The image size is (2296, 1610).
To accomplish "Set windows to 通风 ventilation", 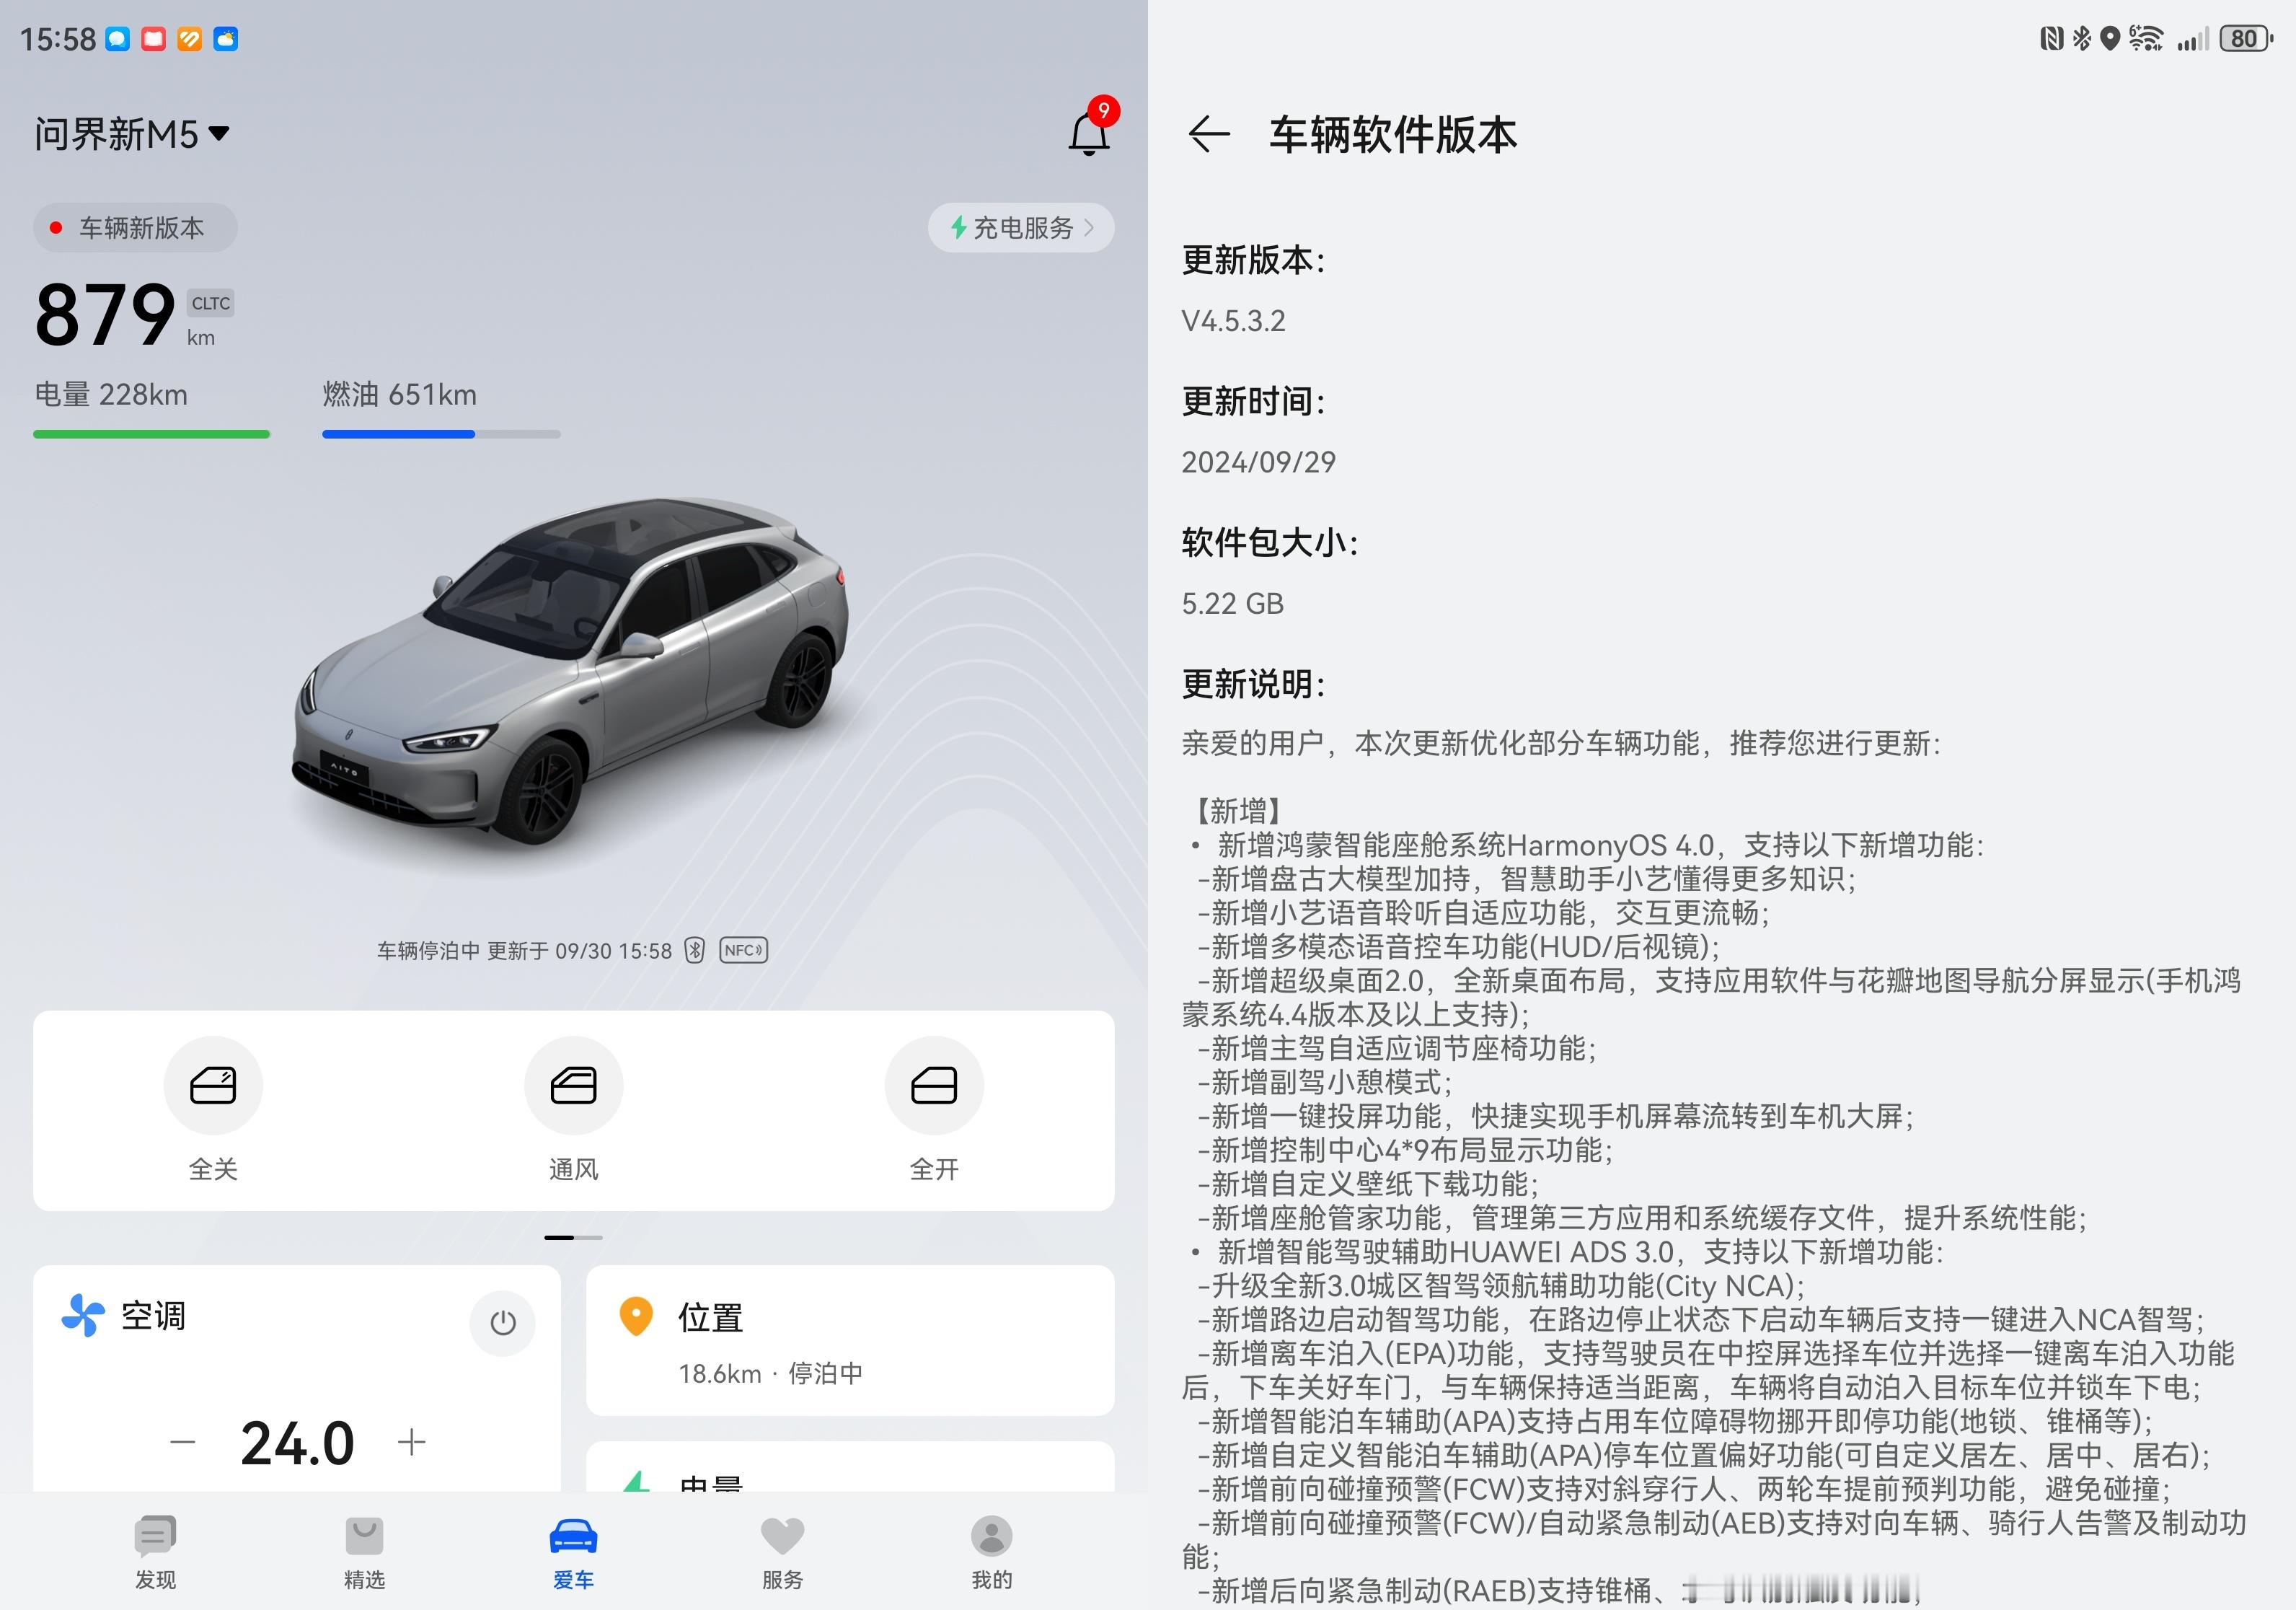I will pos(574,1110).
